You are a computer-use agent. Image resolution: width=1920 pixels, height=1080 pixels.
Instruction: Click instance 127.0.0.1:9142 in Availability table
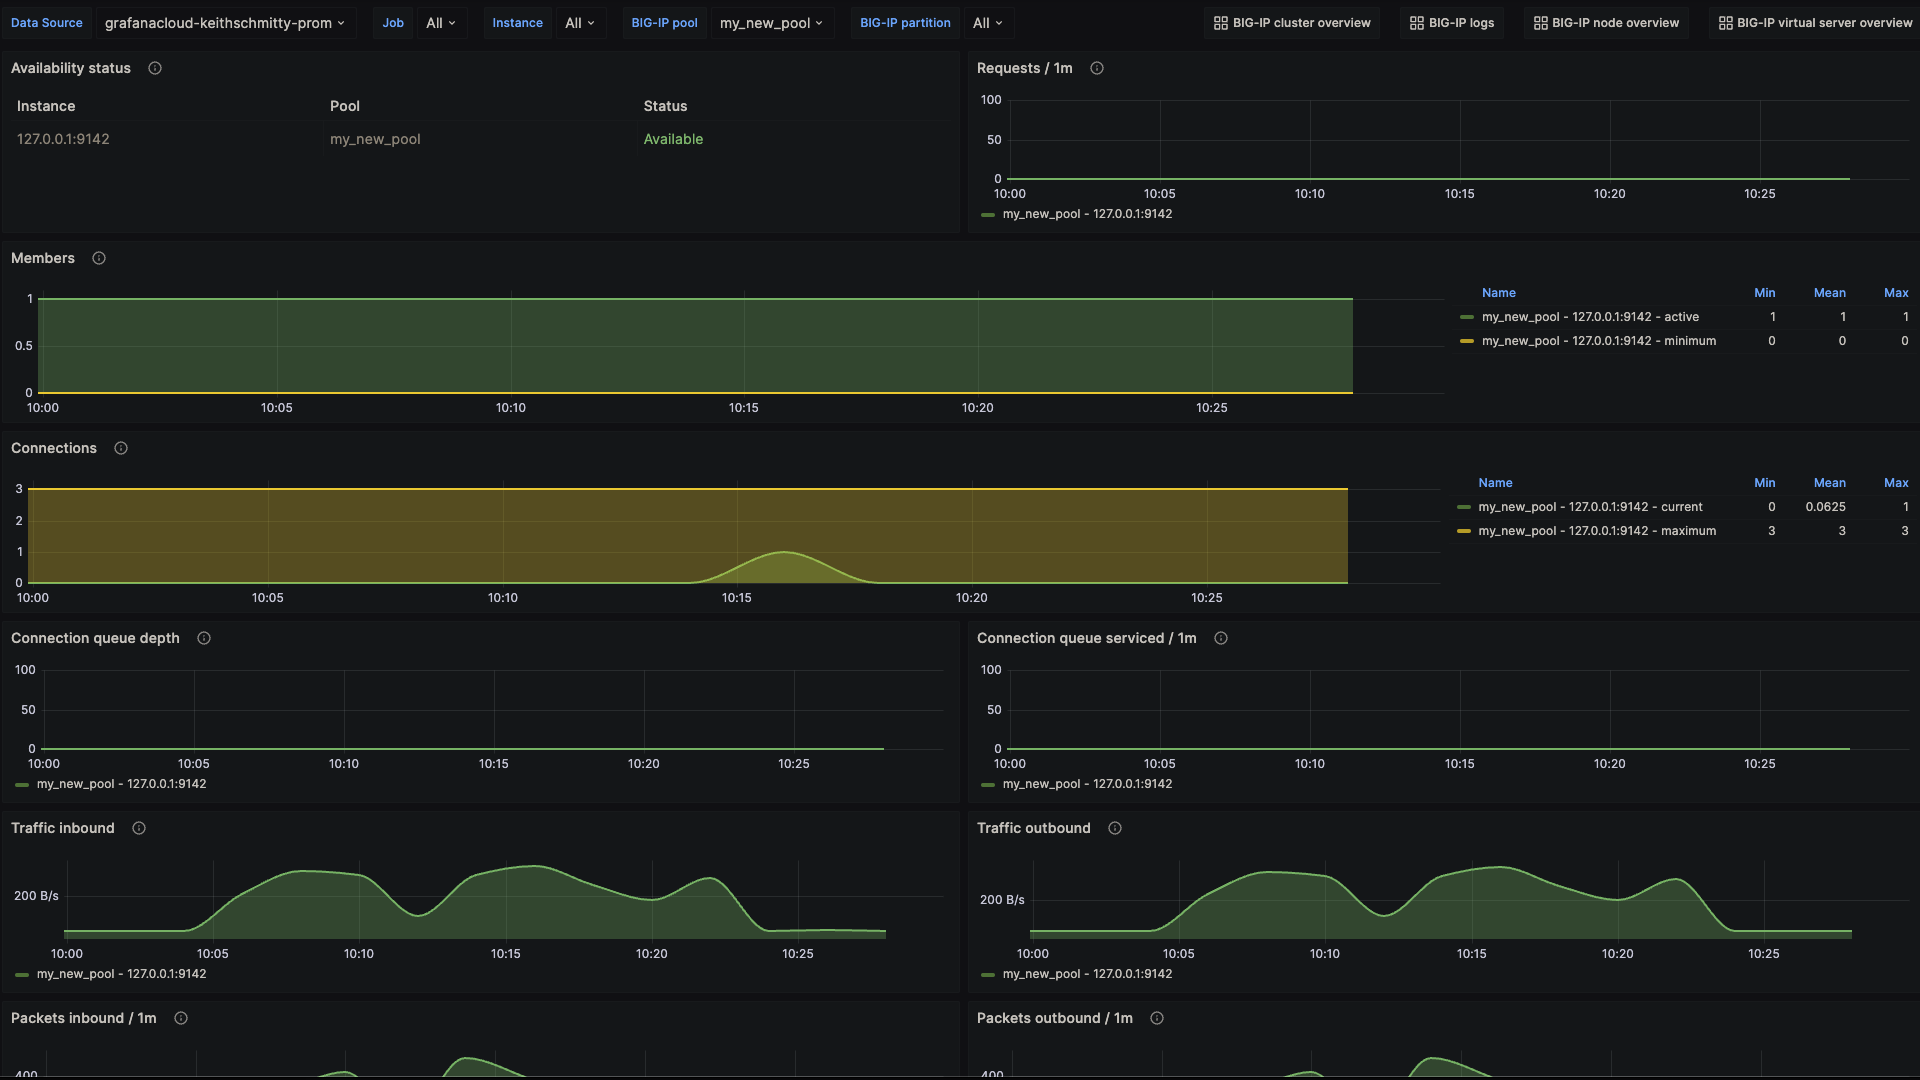62,139
